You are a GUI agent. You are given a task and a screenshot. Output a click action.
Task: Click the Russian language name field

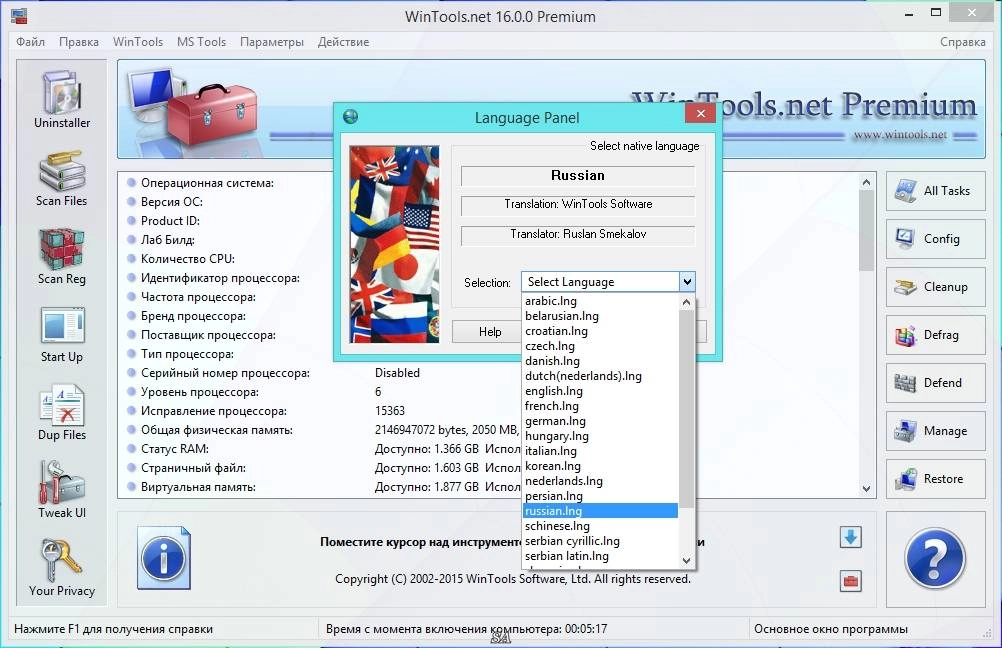tap(578, 176)
